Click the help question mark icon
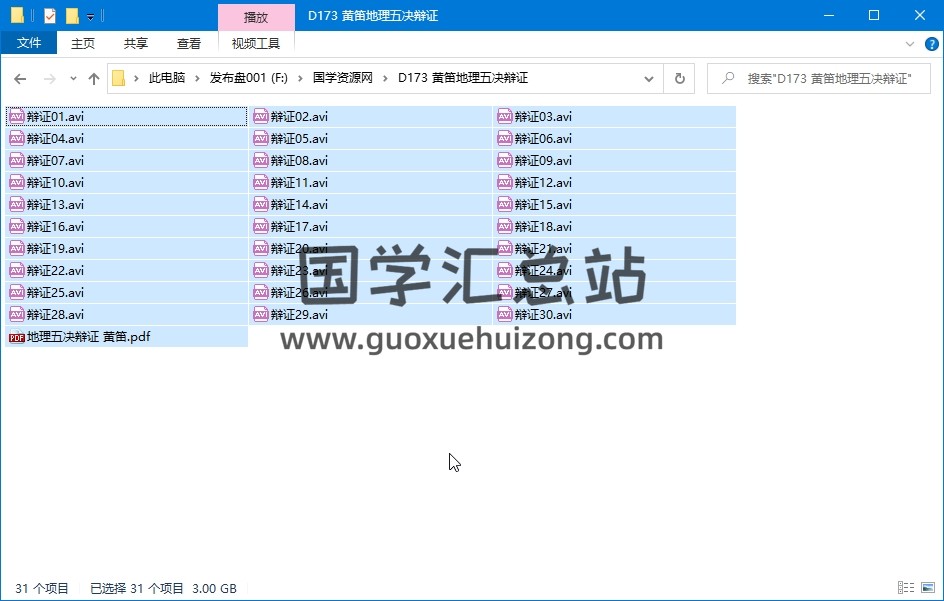 click(929, 44)
